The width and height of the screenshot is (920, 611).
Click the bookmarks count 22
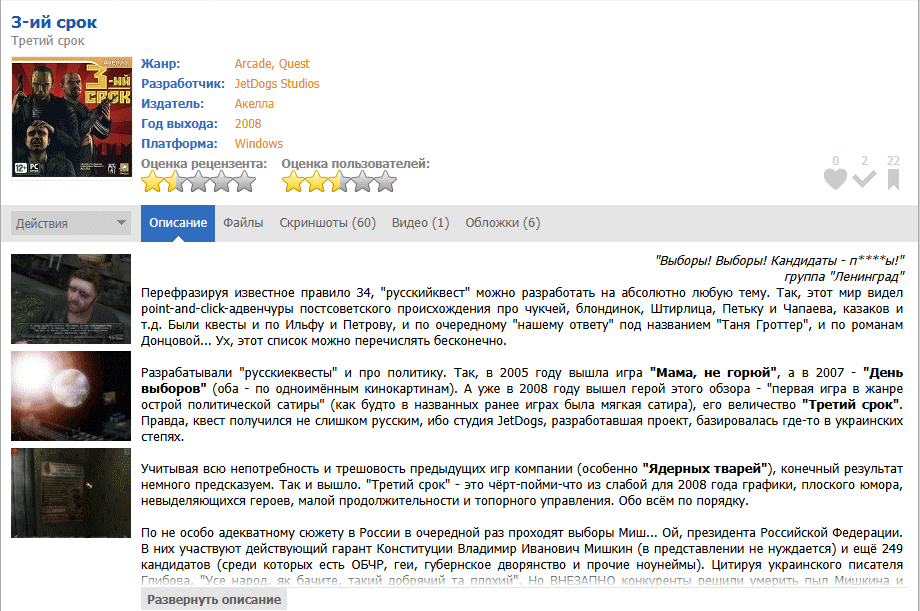893,161
